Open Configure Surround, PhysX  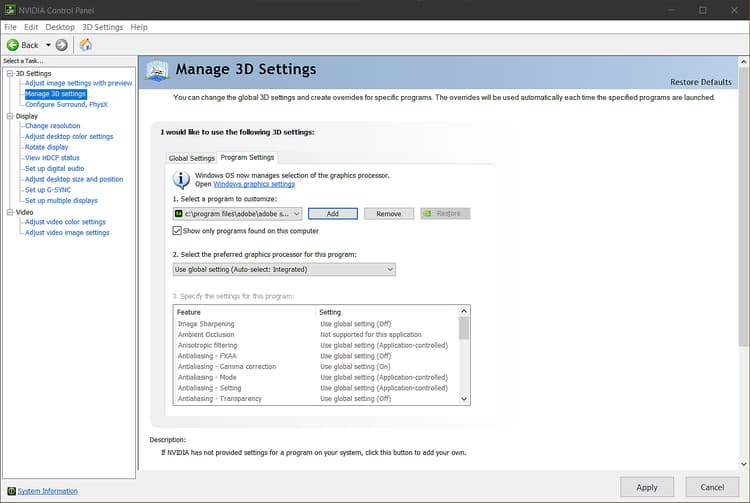coord(66,104)
